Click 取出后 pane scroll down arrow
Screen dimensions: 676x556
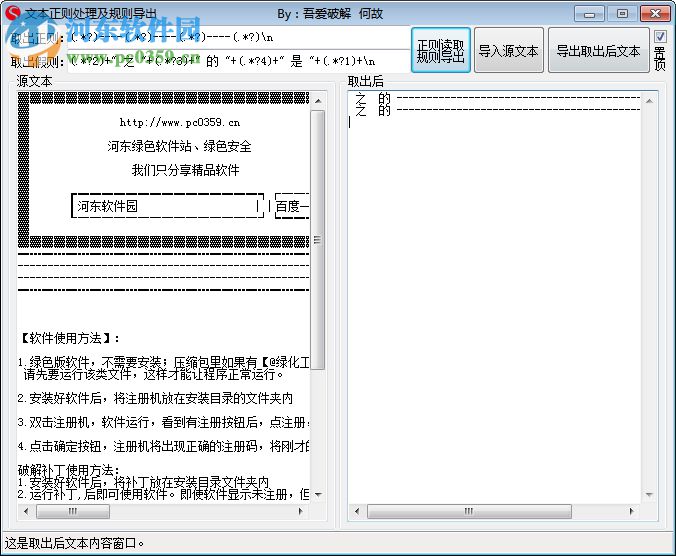[649, 494]
